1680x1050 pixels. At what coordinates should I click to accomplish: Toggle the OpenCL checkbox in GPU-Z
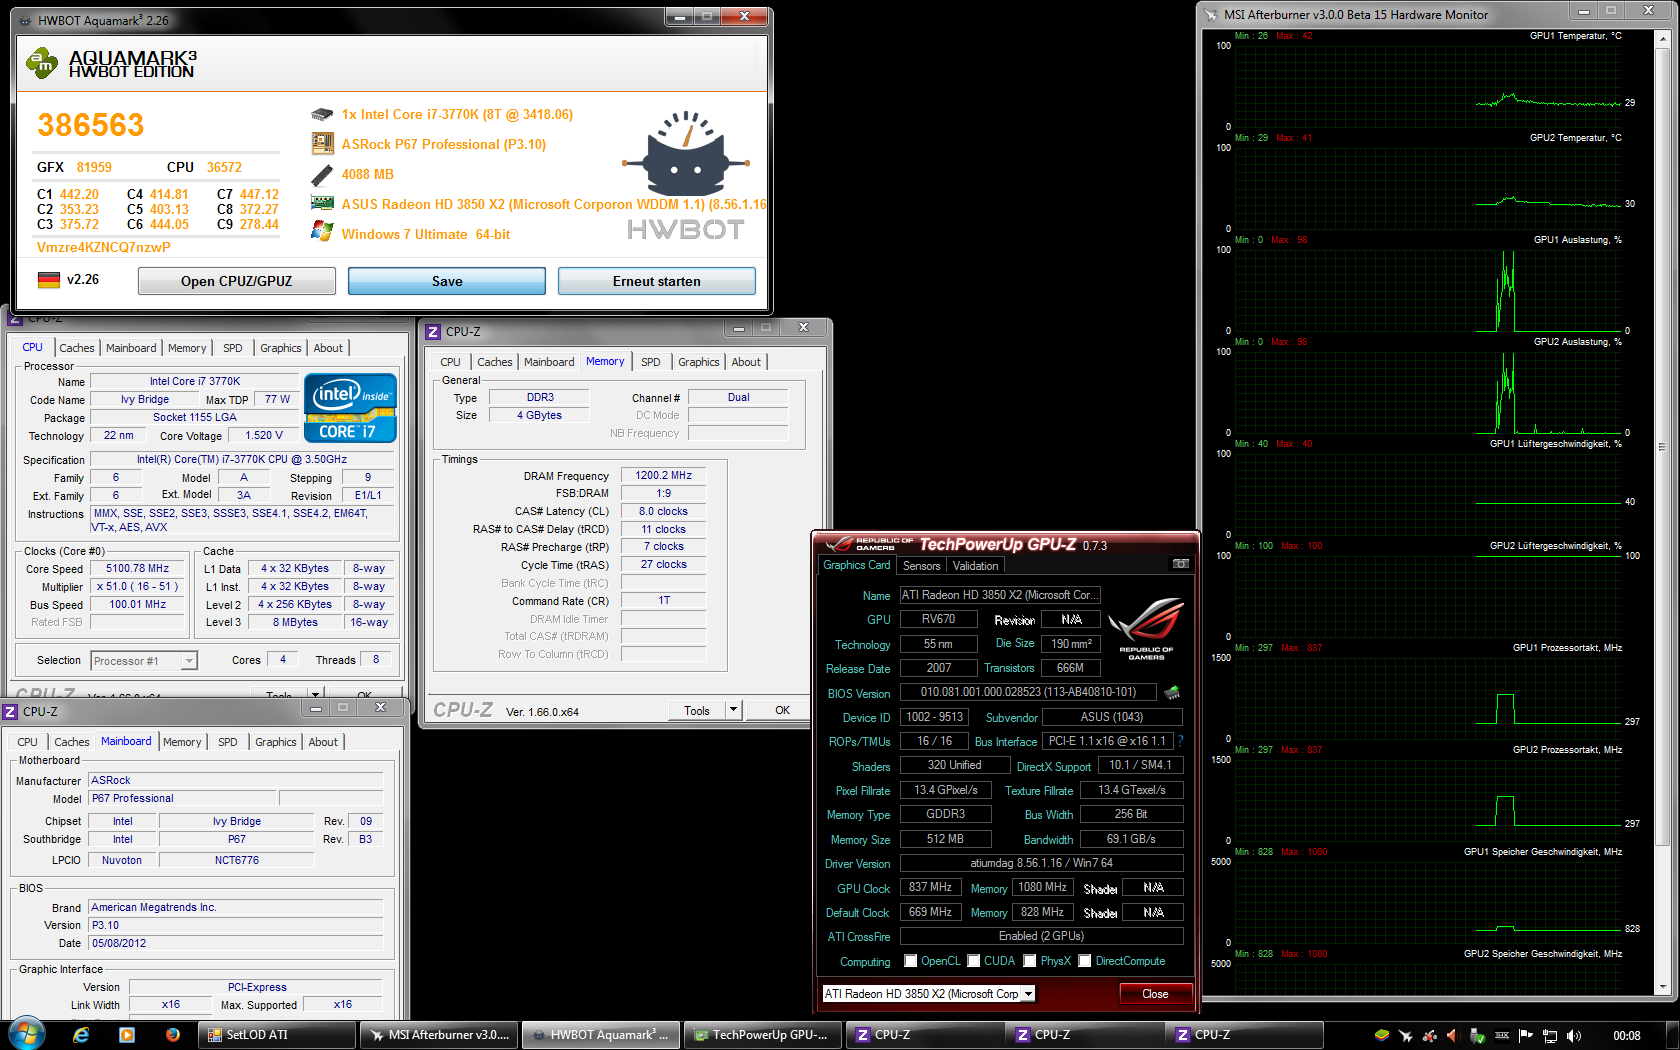click(911, 961)
